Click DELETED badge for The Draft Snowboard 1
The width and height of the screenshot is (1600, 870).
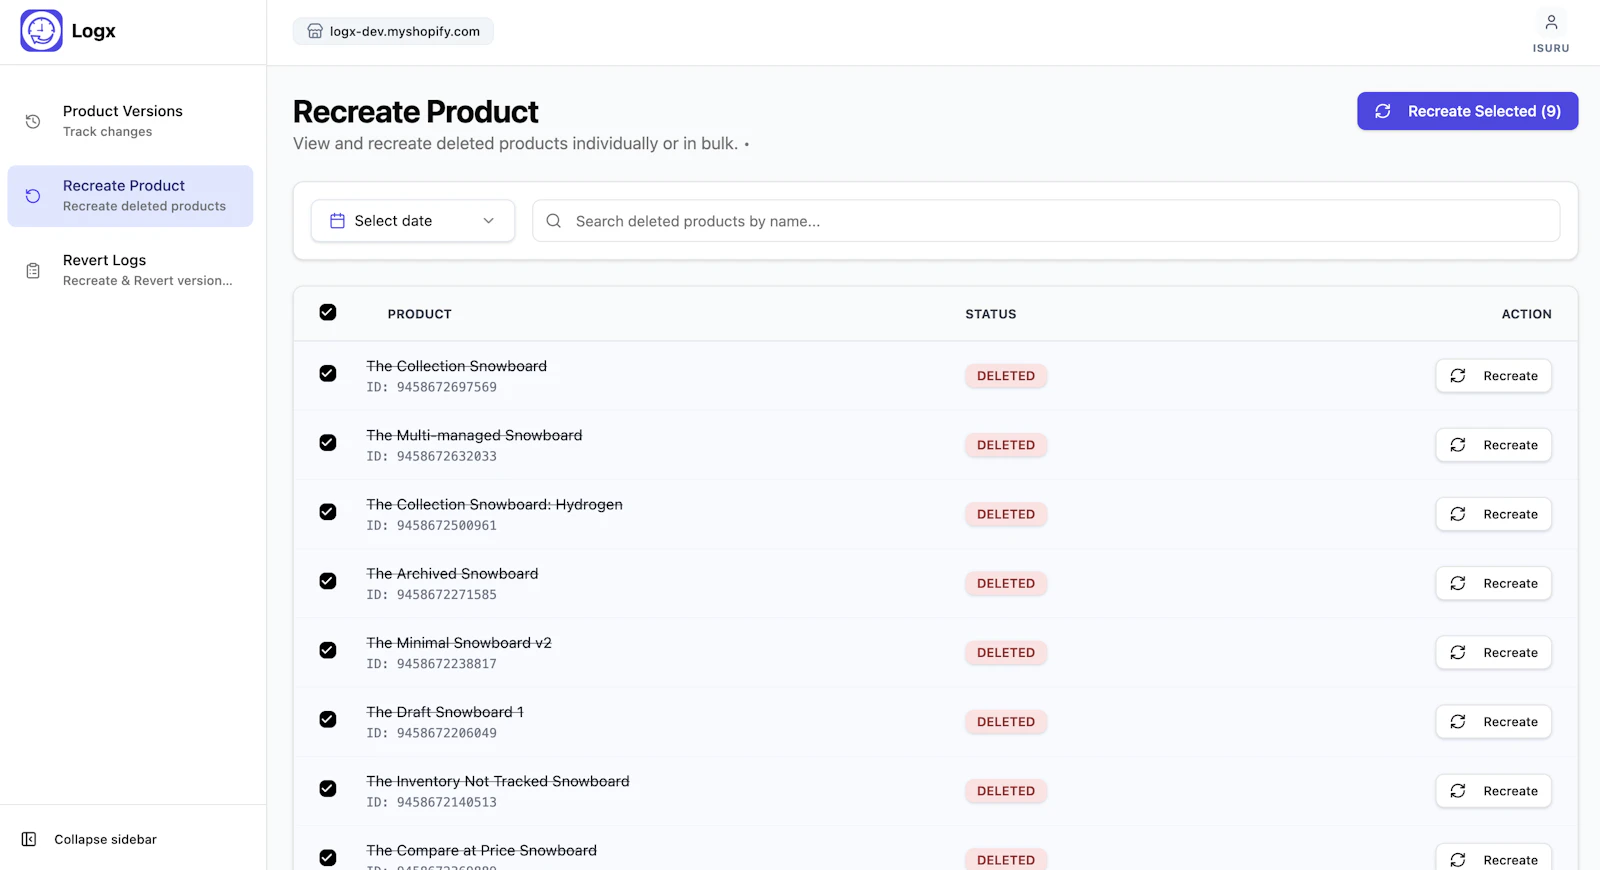point(1006,722)
